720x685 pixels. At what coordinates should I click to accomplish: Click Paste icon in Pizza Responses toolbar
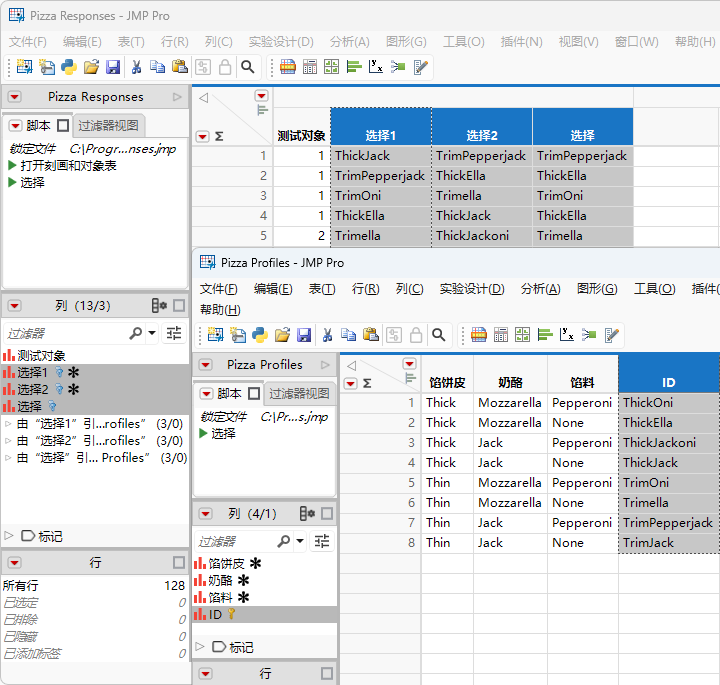click(180, 67)
